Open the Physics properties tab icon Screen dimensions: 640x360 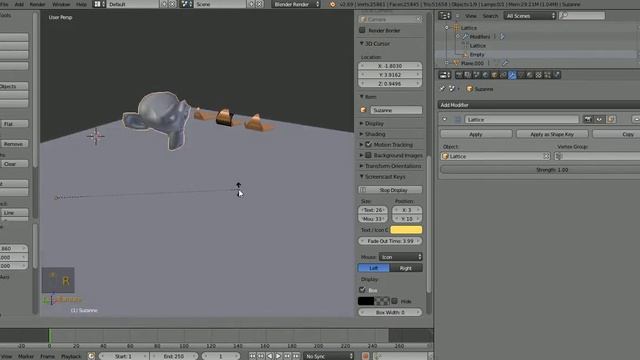pos(557,75)
